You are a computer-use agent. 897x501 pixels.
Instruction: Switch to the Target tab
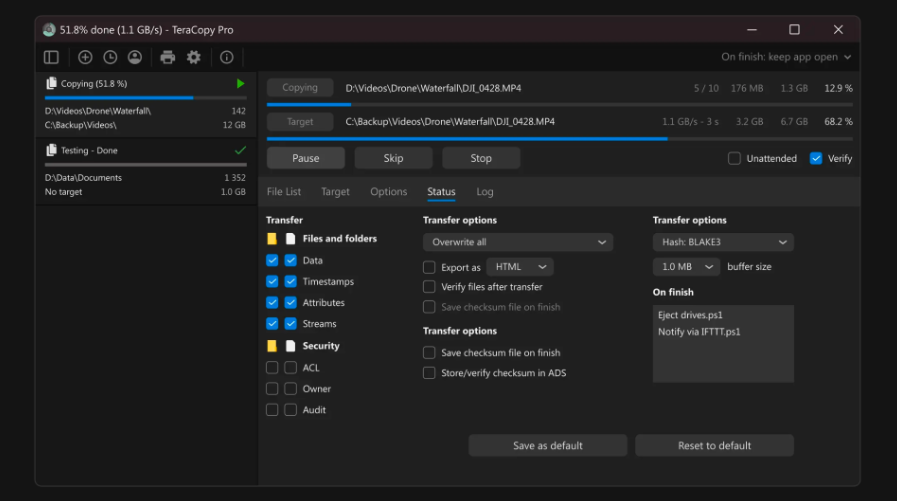335,192
